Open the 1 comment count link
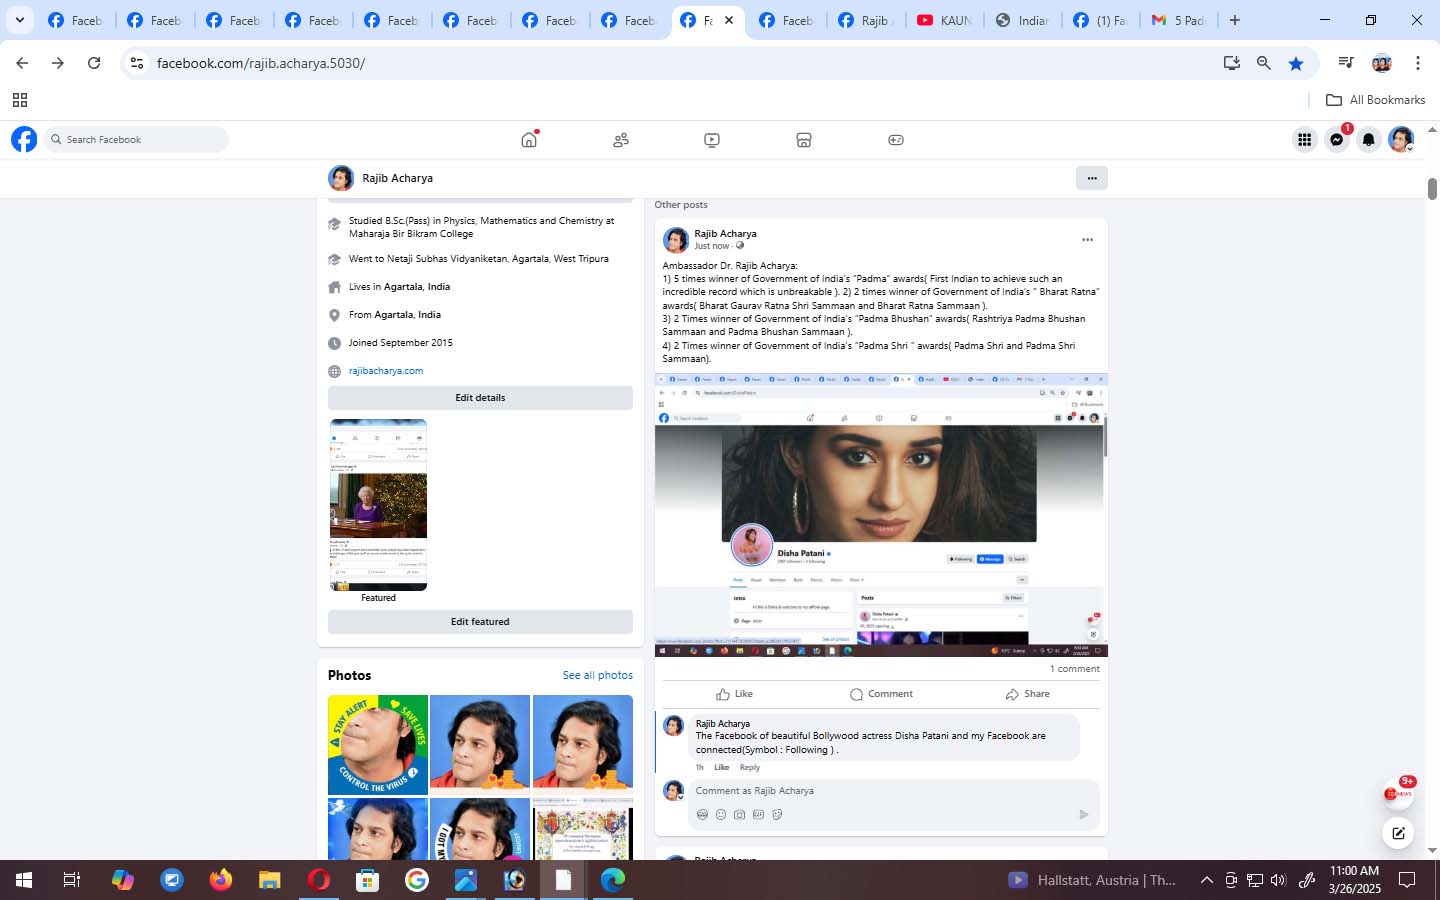1440x900 pixels. click(x=1074, y=669)
